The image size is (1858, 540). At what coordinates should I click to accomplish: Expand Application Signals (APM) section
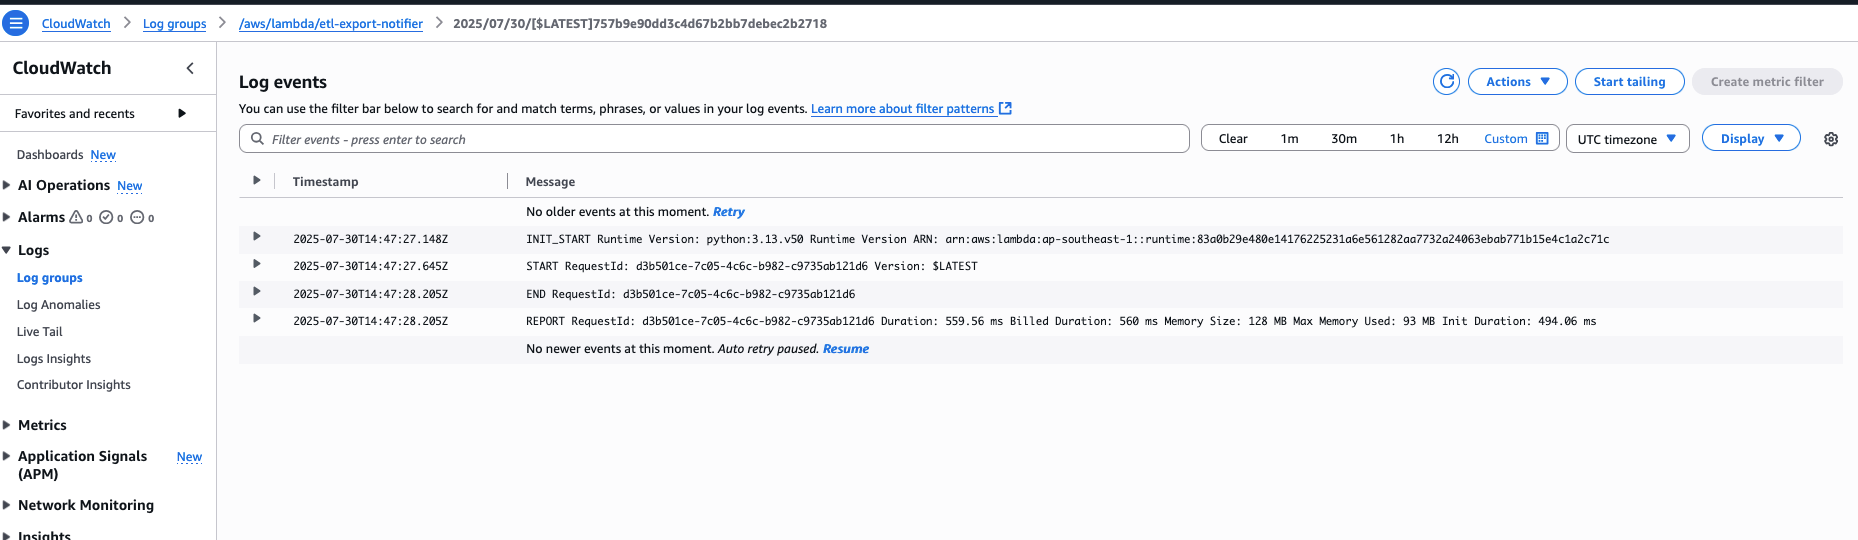coord(7,456)
